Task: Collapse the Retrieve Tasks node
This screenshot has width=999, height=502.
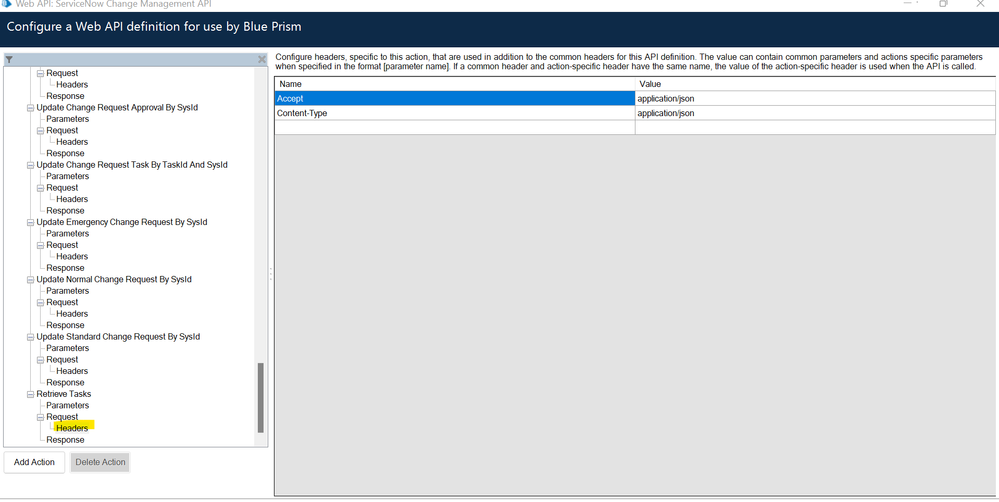Action: (30, 394)
